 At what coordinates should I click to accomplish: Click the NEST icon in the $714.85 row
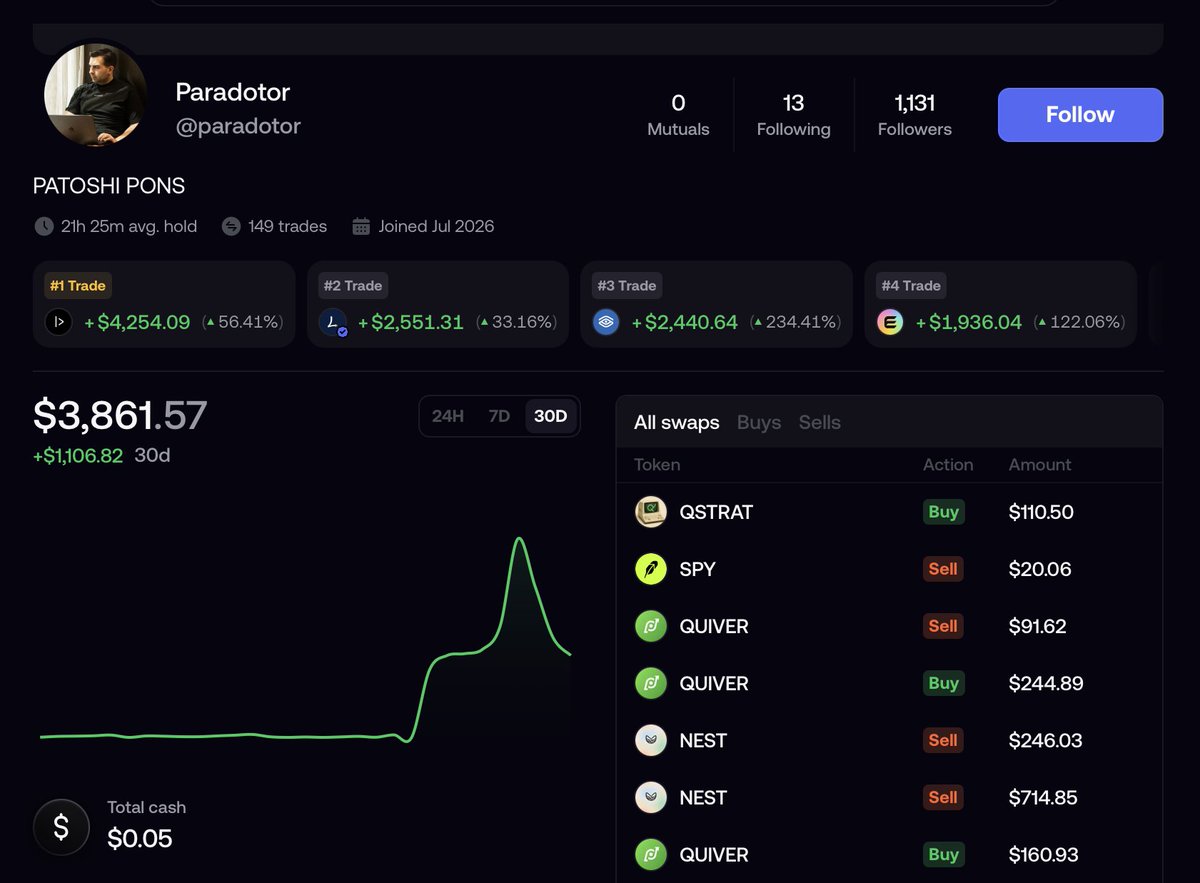(651, 797)
